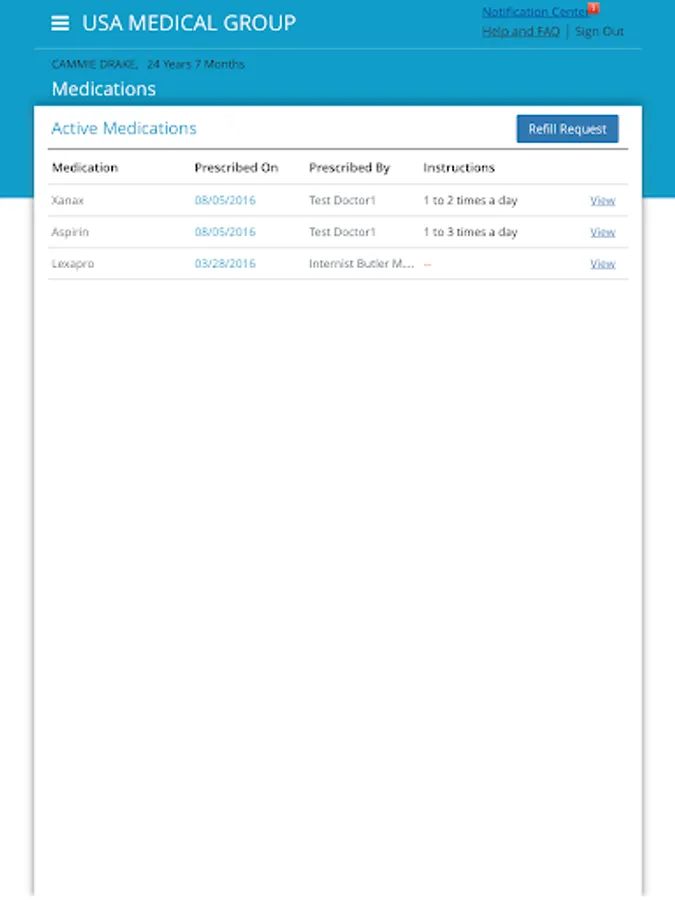This screenshot has width=675, height=900.
Task: Click Test Doctor1 in Aspirin row
Action: (x=342, y=232)
